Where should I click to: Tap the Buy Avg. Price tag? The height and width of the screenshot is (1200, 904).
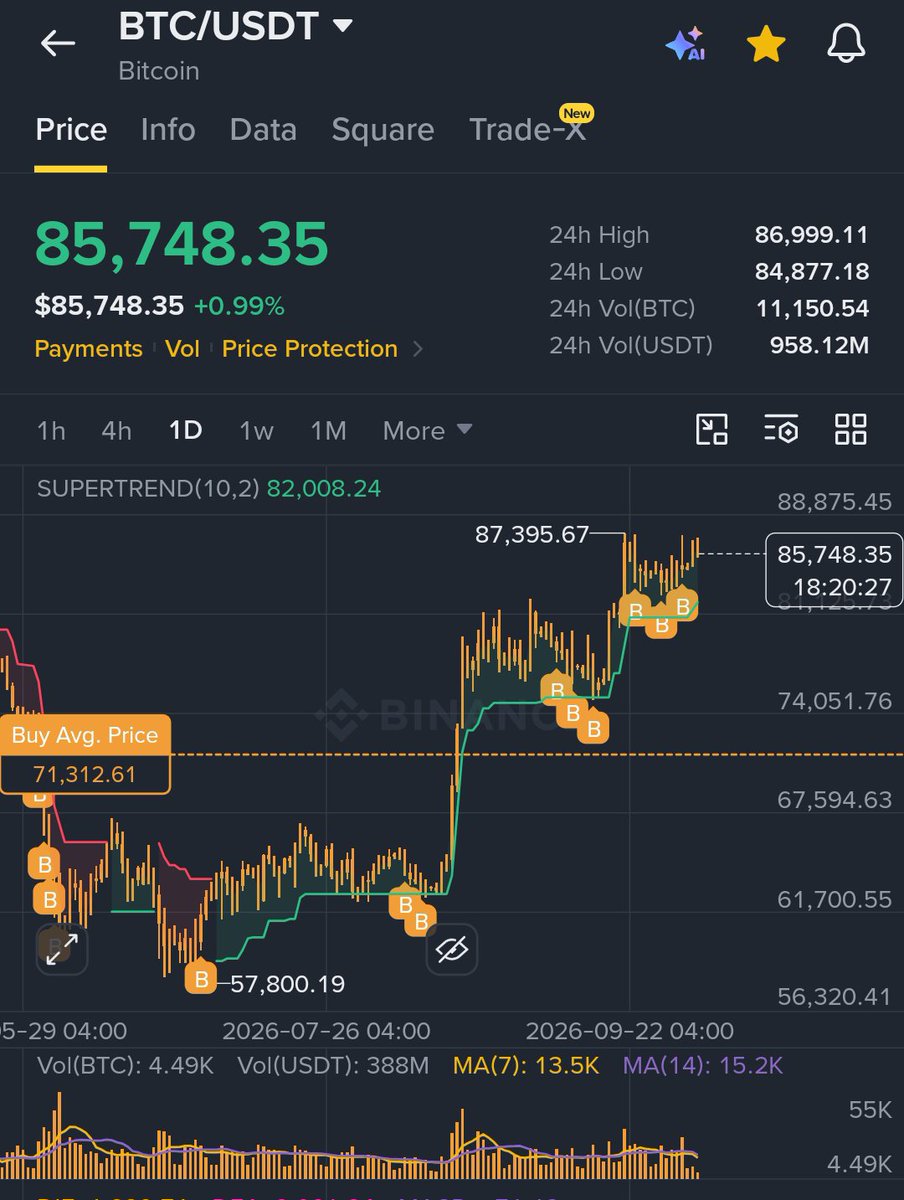85,755
